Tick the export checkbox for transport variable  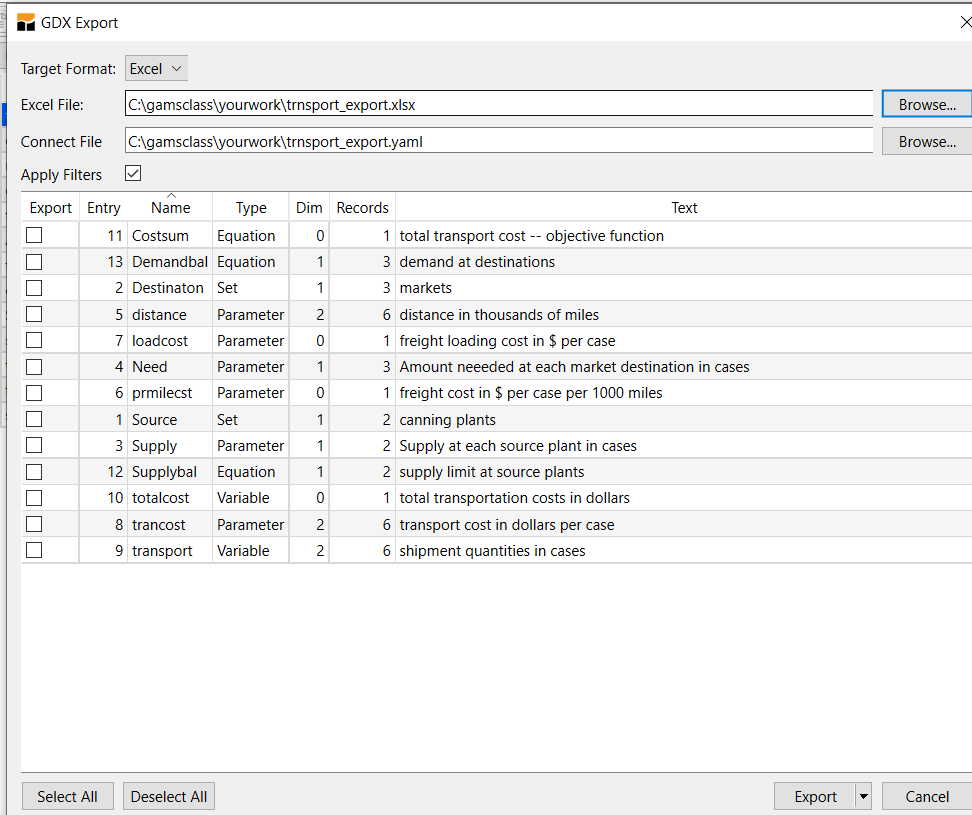(35, 550)
